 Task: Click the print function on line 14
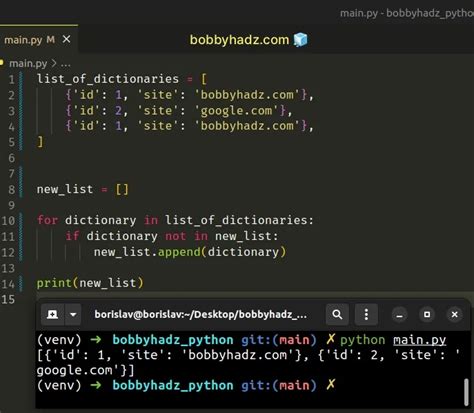click(x=54, y=283)
